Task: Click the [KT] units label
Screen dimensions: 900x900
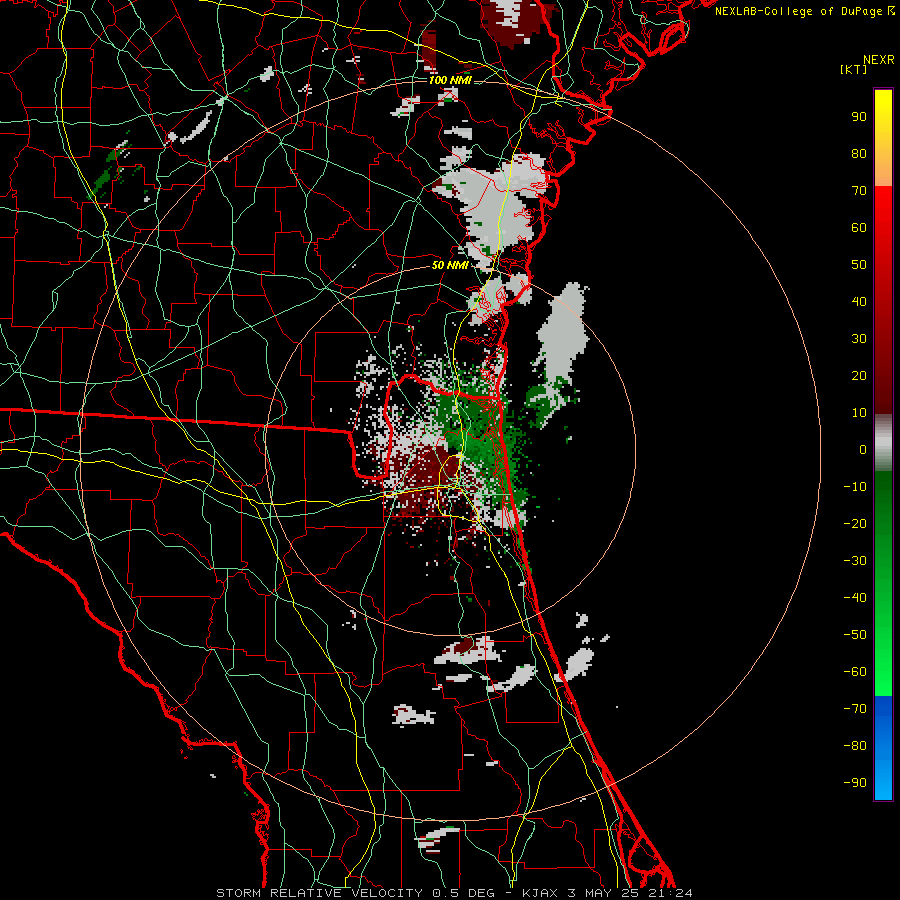Action: click(853, 69)
